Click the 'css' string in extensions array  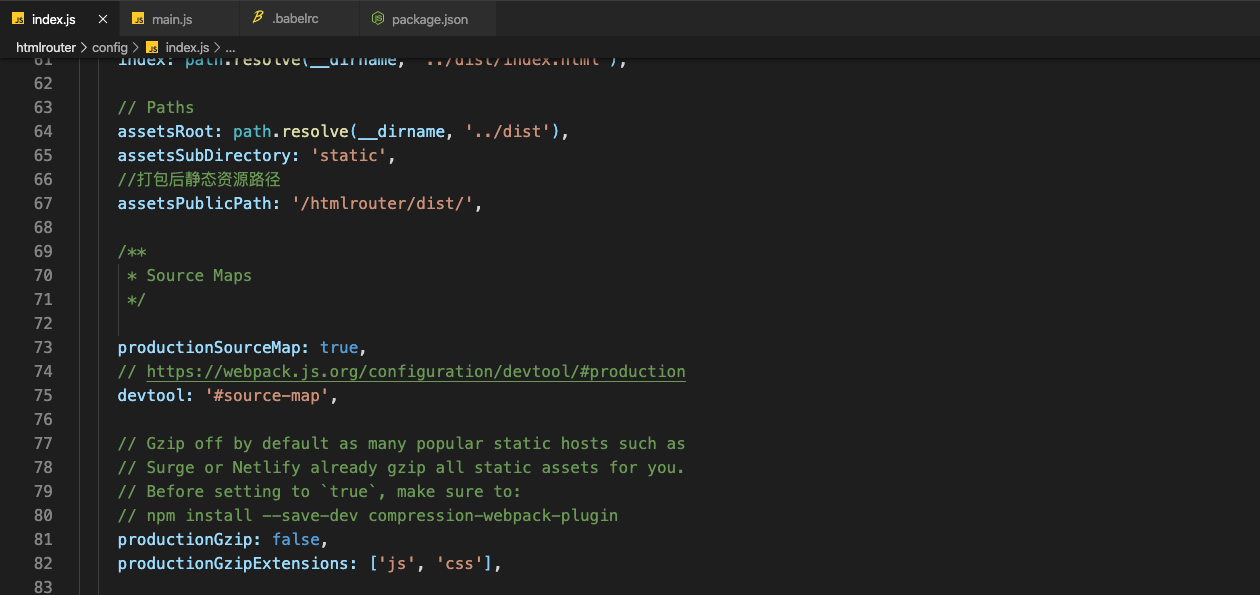point(459,563)
